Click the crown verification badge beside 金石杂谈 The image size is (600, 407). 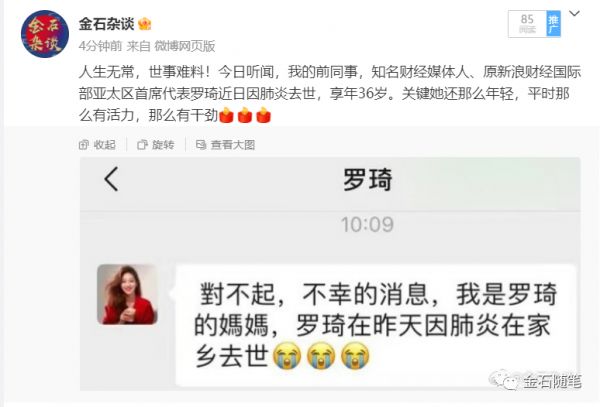click(145, 24)
